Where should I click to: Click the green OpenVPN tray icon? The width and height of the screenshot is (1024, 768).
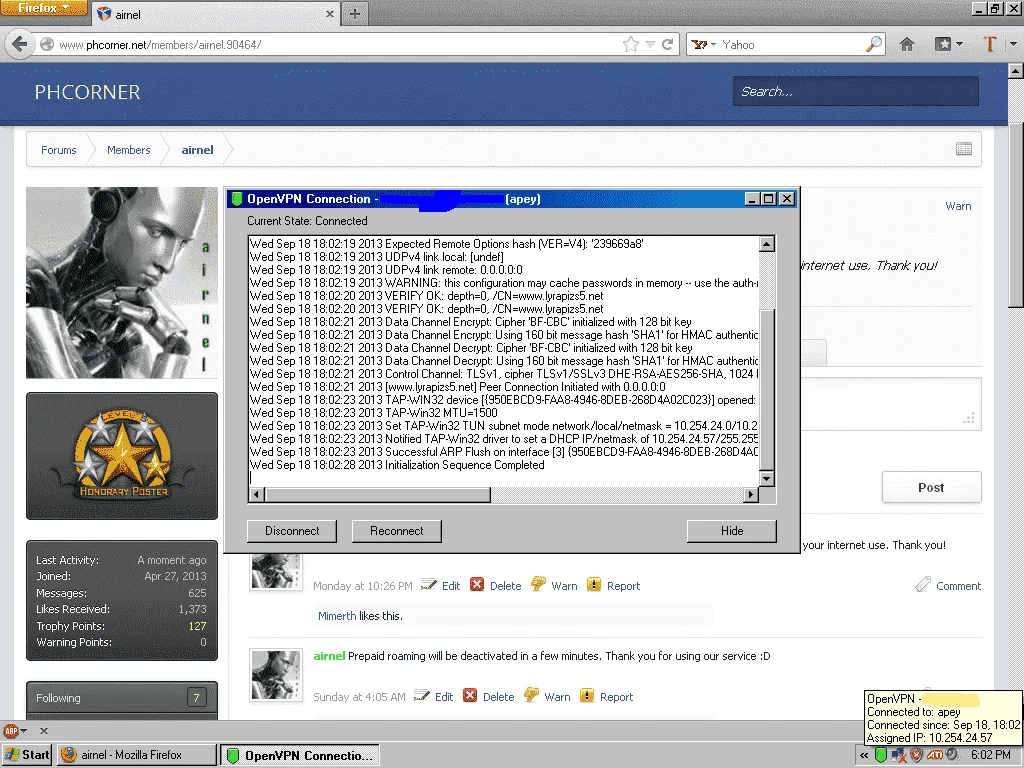pos(881,755)
